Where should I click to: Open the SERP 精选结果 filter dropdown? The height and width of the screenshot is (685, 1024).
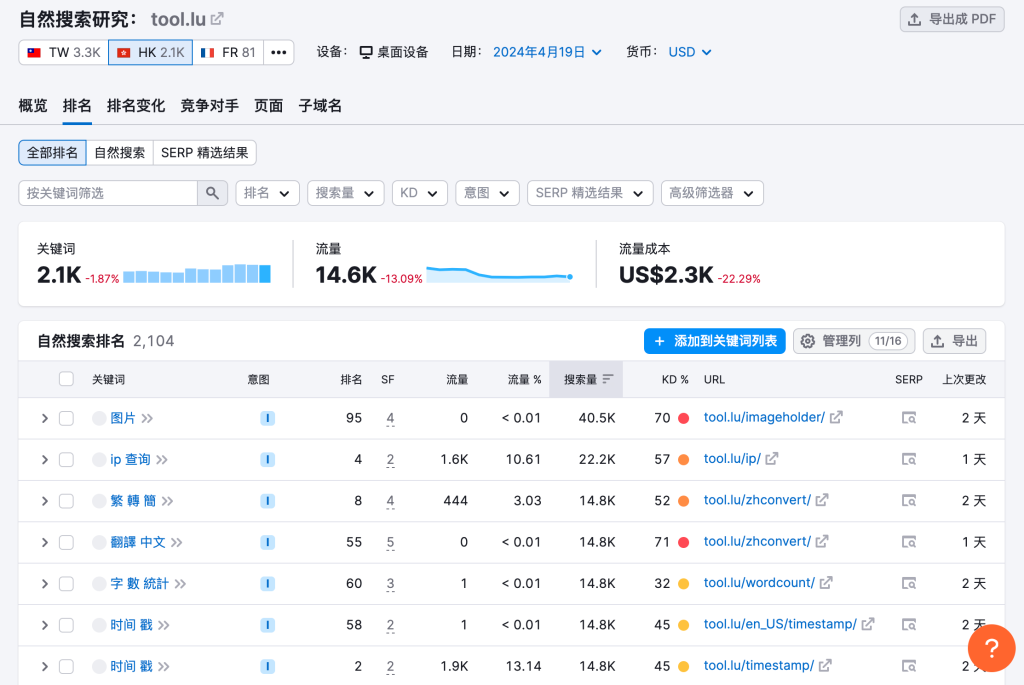pyautogui.click(x=590, y=193)
